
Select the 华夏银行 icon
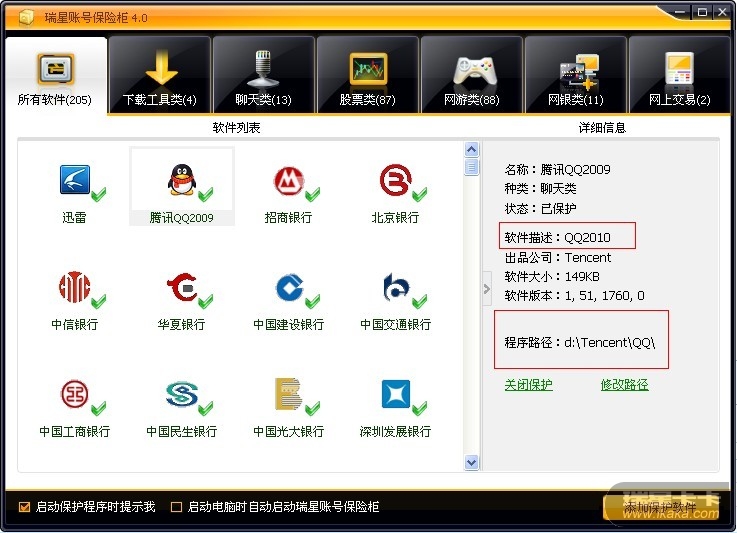coord(182,287)
